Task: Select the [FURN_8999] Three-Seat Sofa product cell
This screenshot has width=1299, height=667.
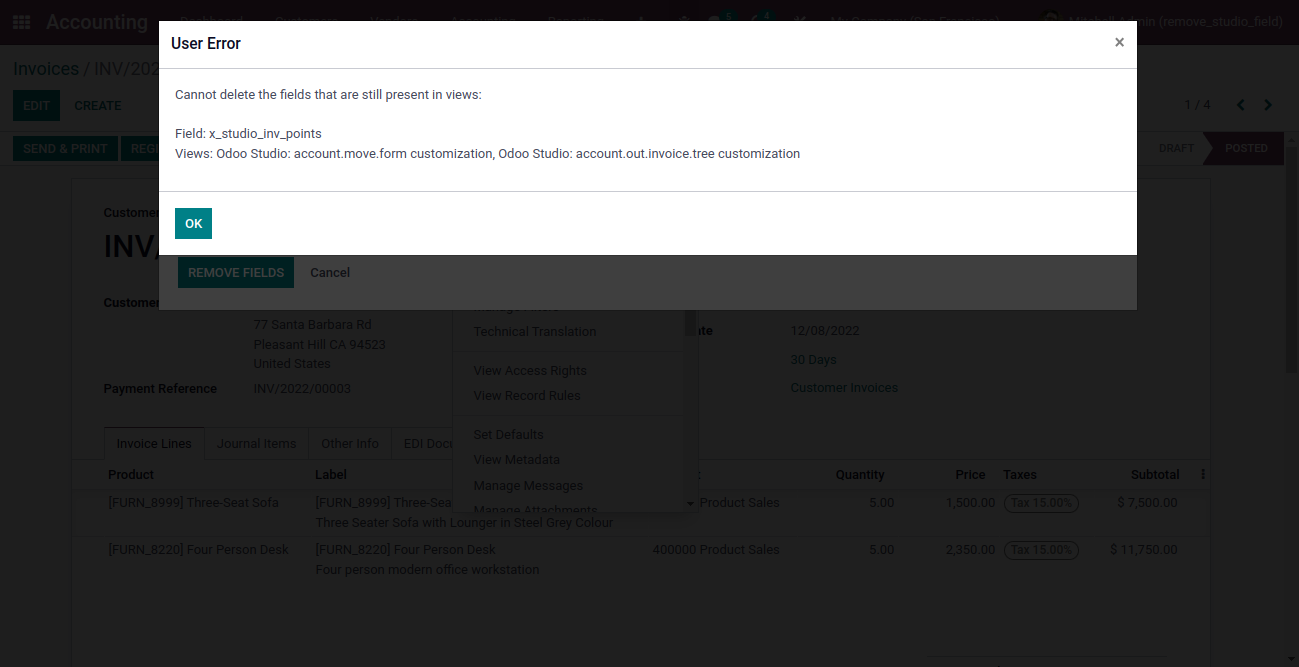Action: pyautogui.click(x=193, y=502)
